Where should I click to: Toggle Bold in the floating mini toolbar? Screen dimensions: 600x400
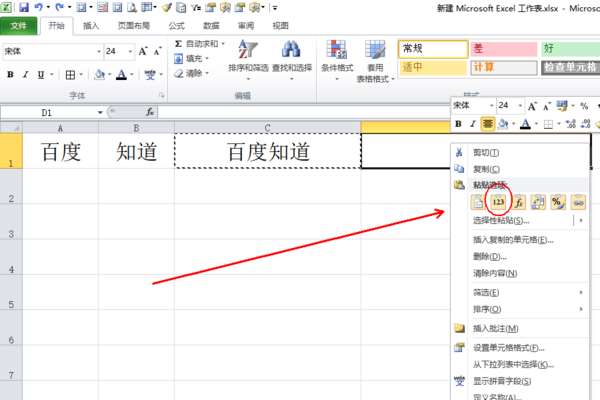click(458, 124)
